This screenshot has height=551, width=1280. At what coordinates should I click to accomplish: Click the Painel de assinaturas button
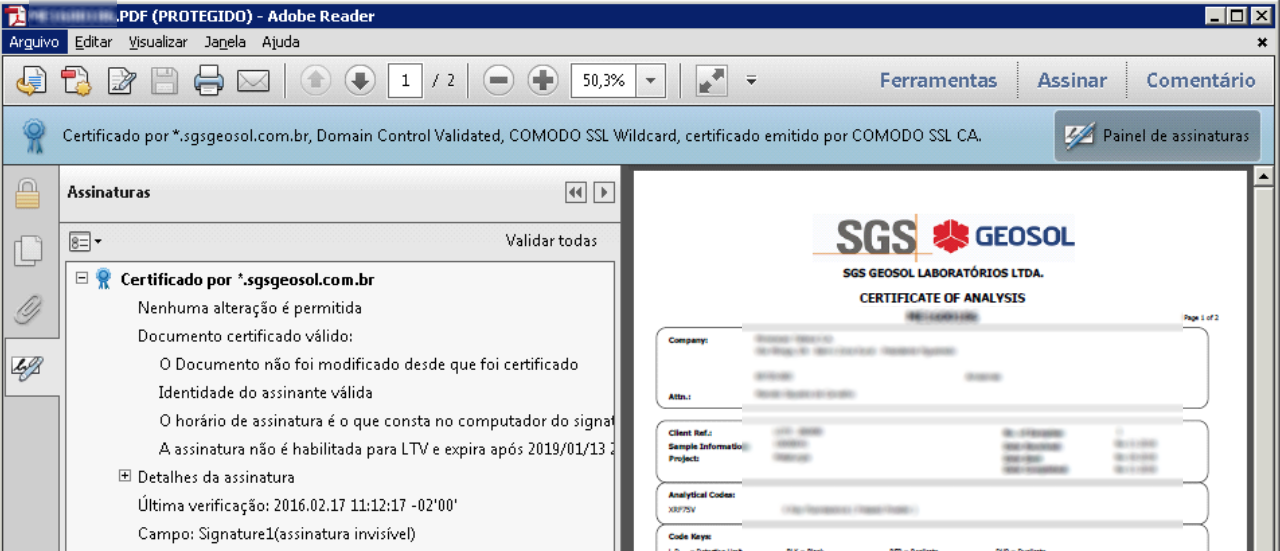1157,136
